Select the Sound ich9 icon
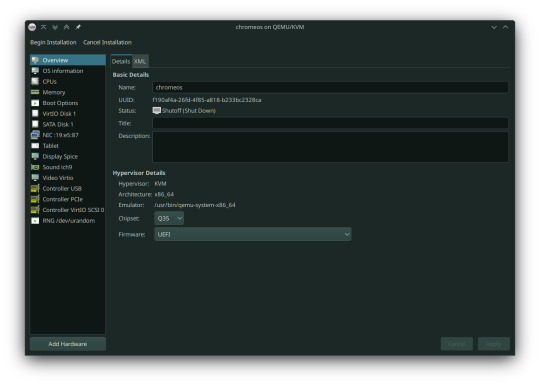 coord(35,167)
